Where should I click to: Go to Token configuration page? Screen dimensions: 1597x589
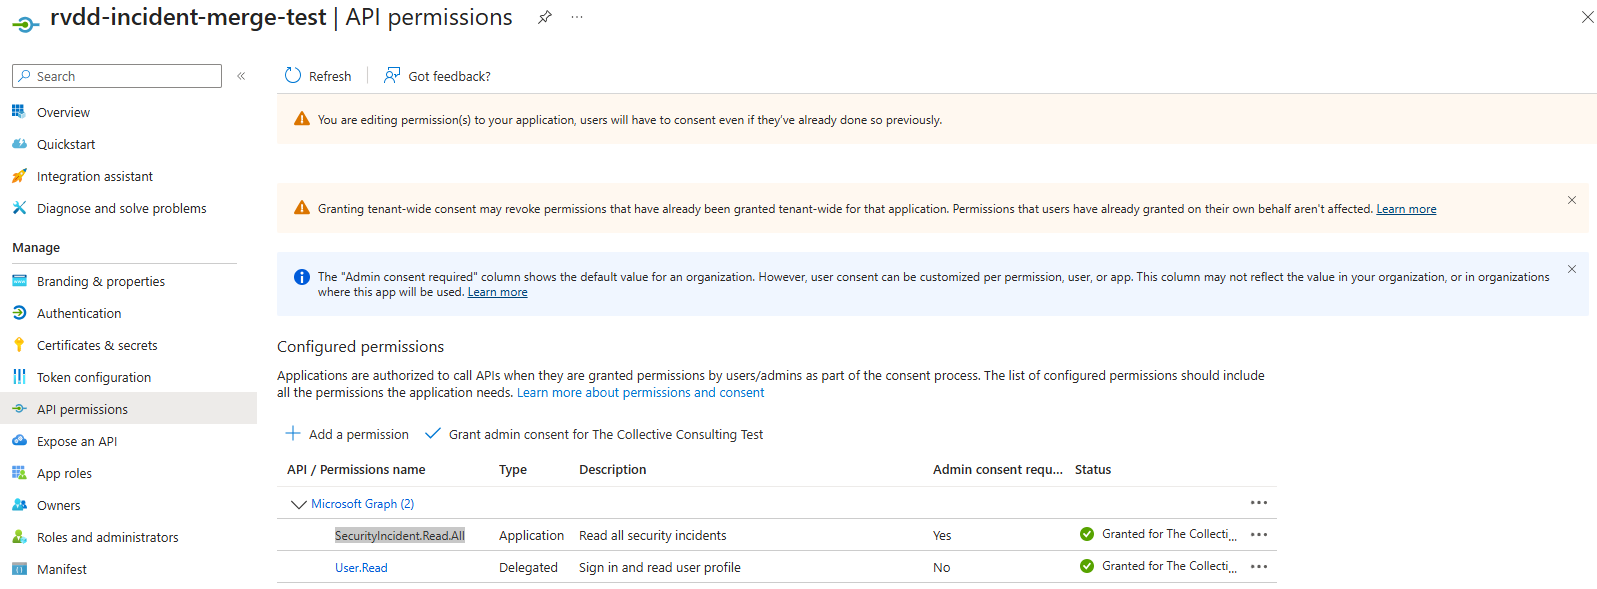94,377
